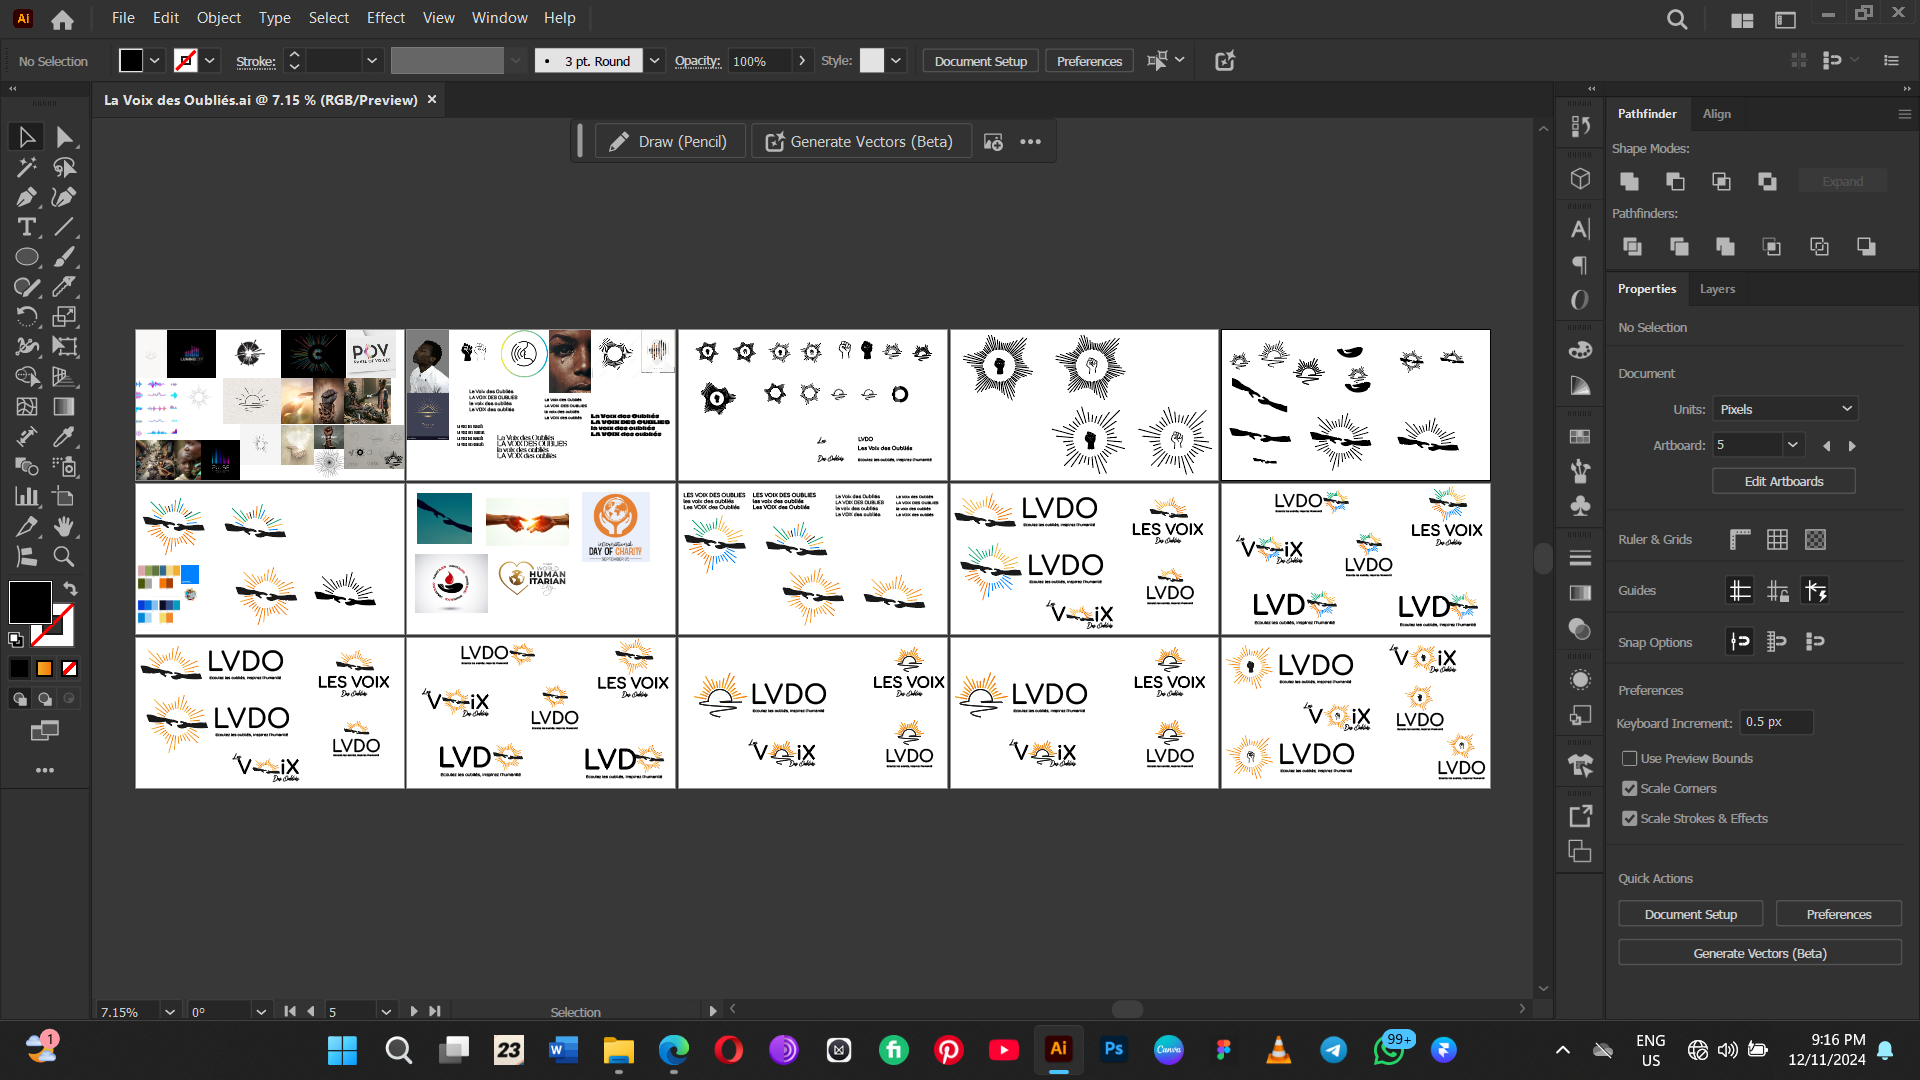
Task: Click the Swap Fill and Stroke arrow
Action: [70, 589]
